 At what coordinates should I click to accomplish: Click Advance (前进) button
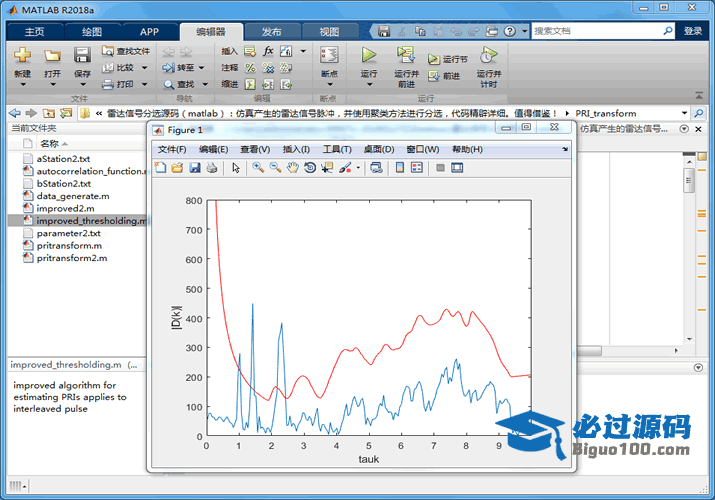point(444,76)
